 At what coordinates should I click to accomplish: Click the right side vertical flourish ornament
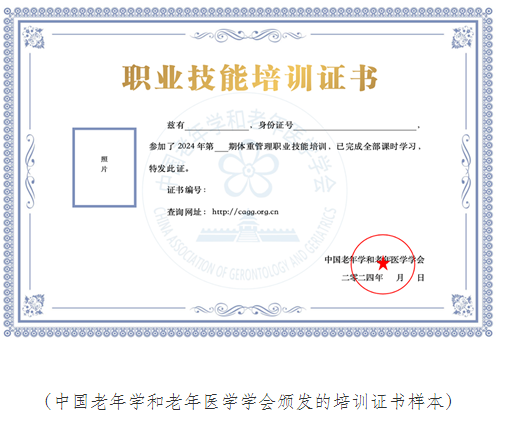click(466, 171)
